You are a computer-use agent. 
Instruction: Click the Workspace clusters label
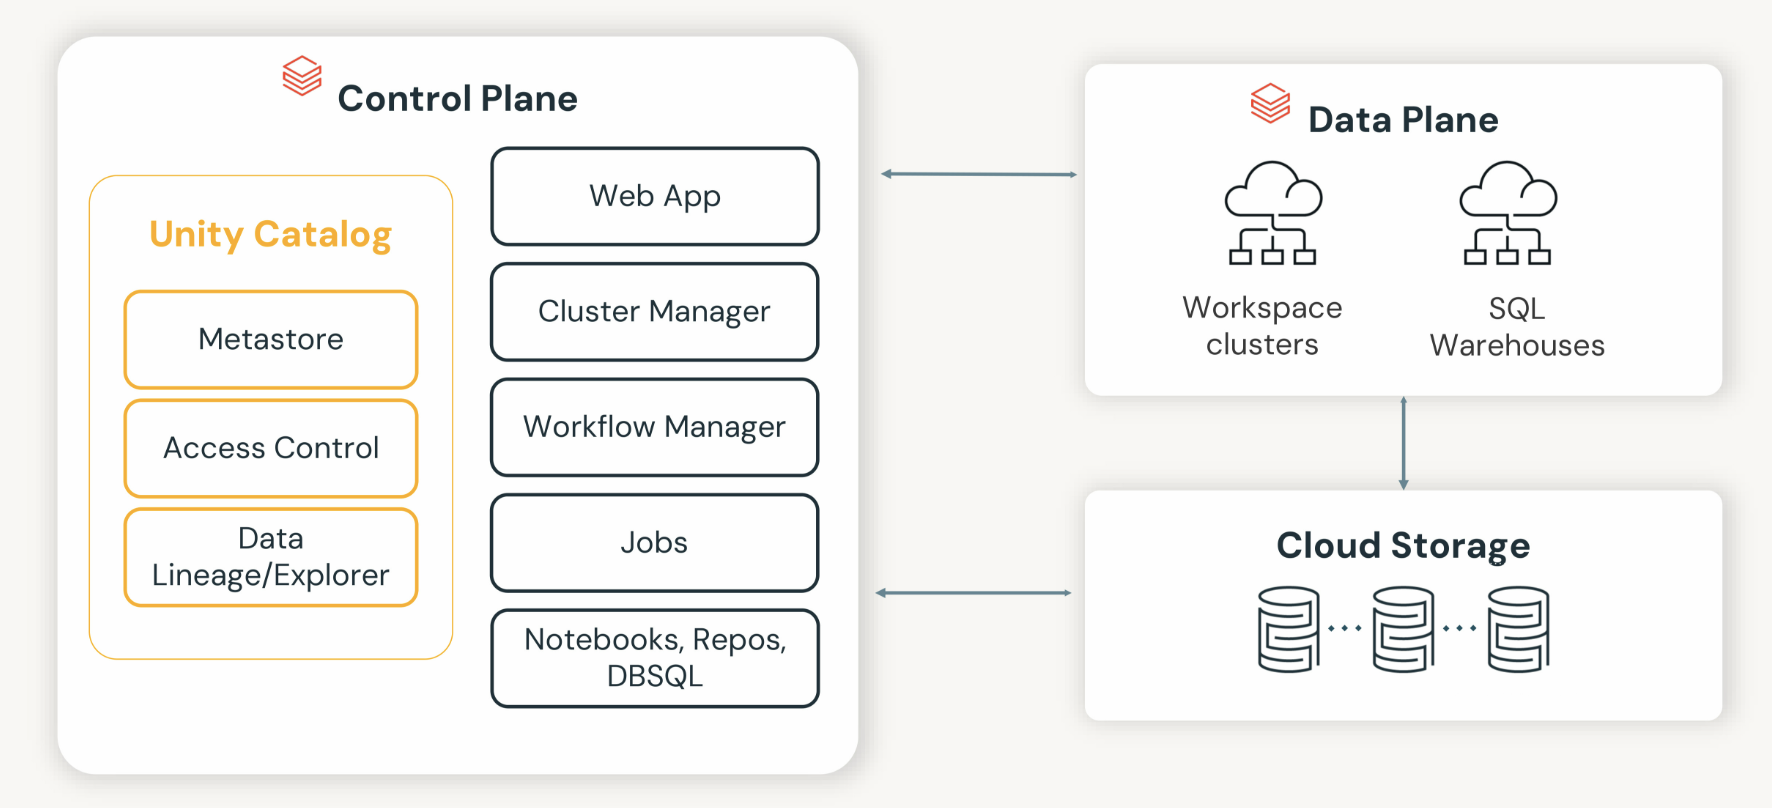pos(1262,326)
